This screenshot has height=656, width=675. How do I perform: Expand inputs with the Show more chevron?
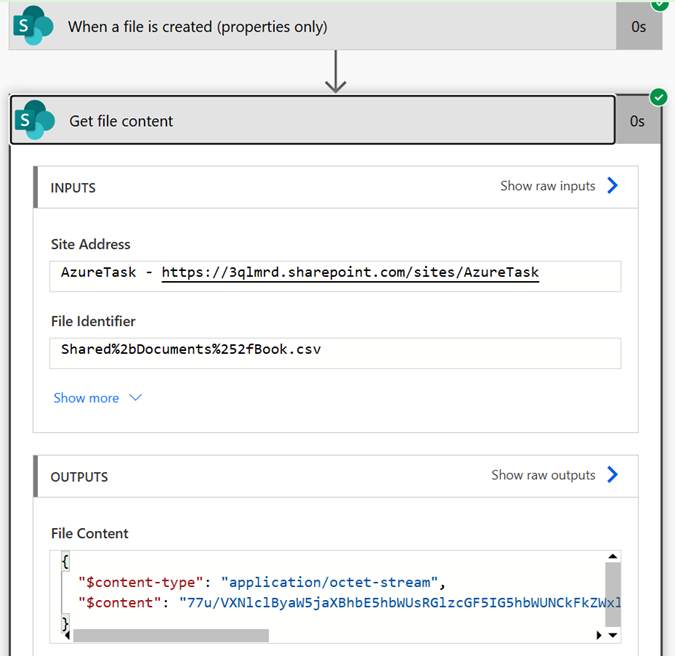tap(135, 397)
